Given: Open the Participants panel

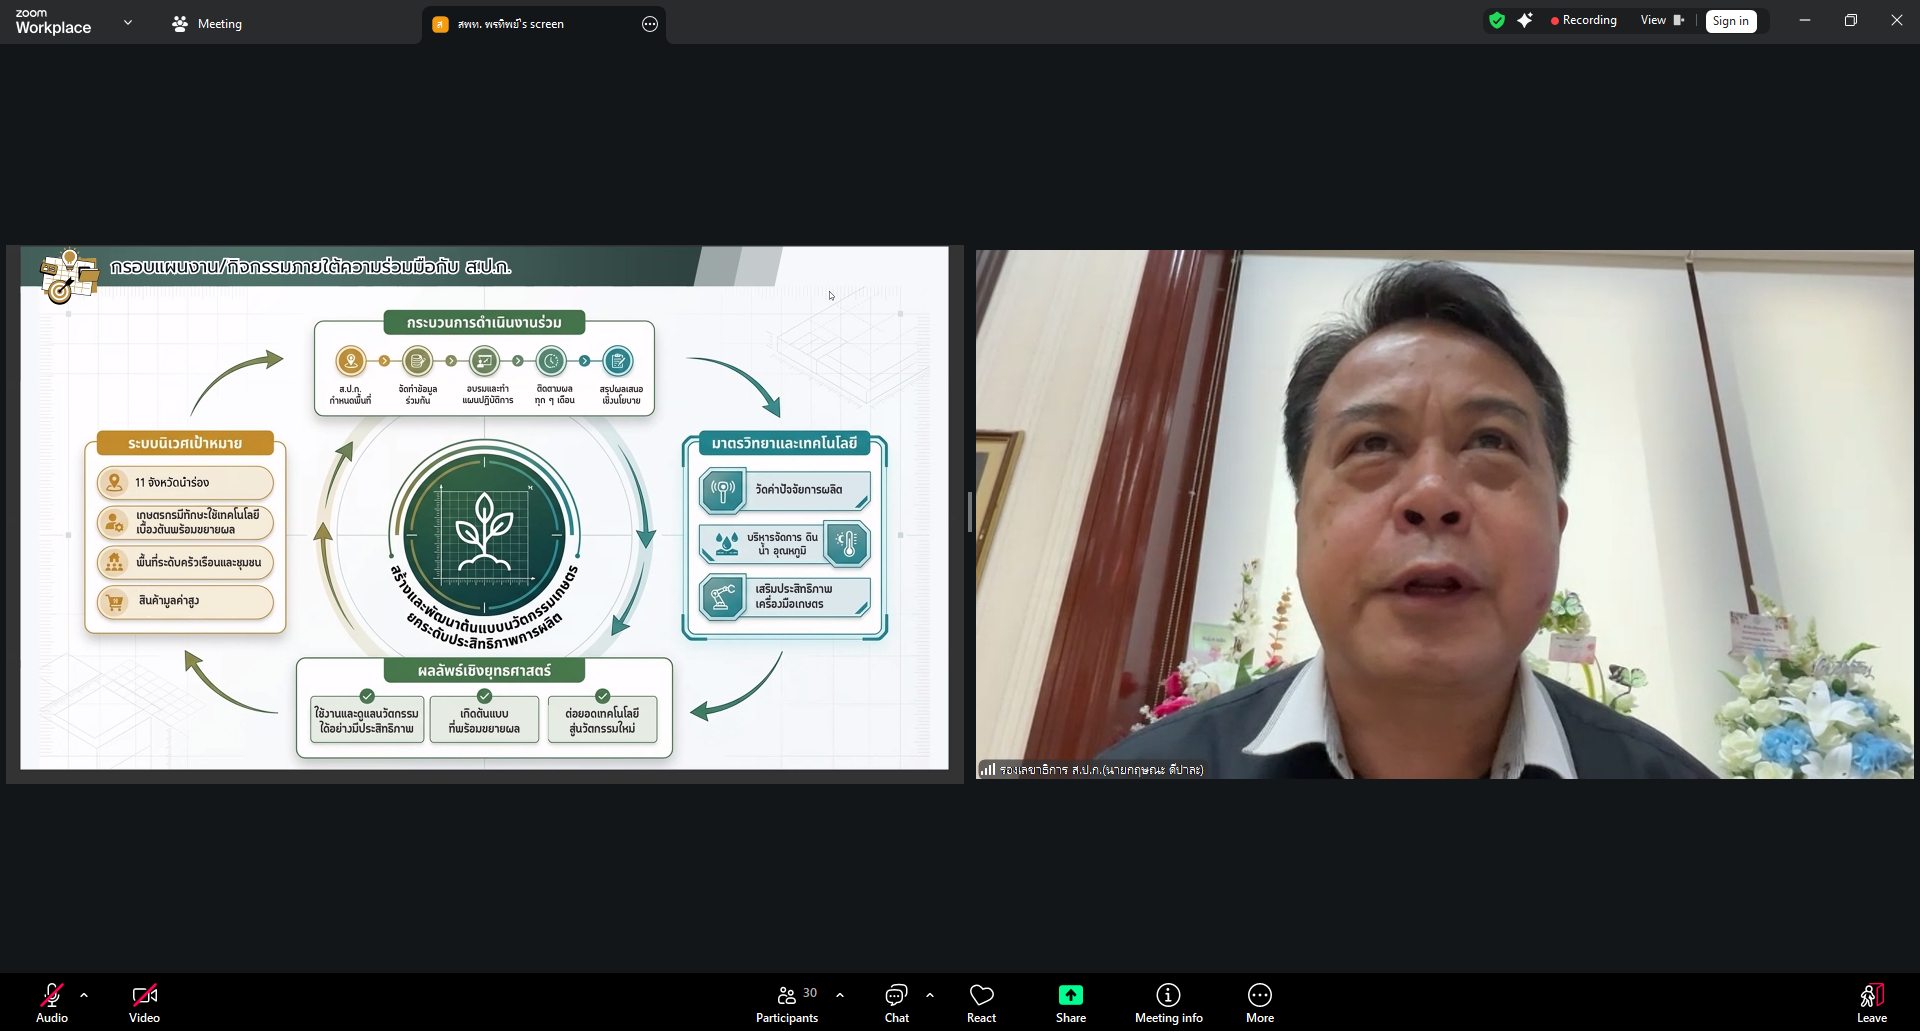Looking at the screenshot, I should 787,1002.
